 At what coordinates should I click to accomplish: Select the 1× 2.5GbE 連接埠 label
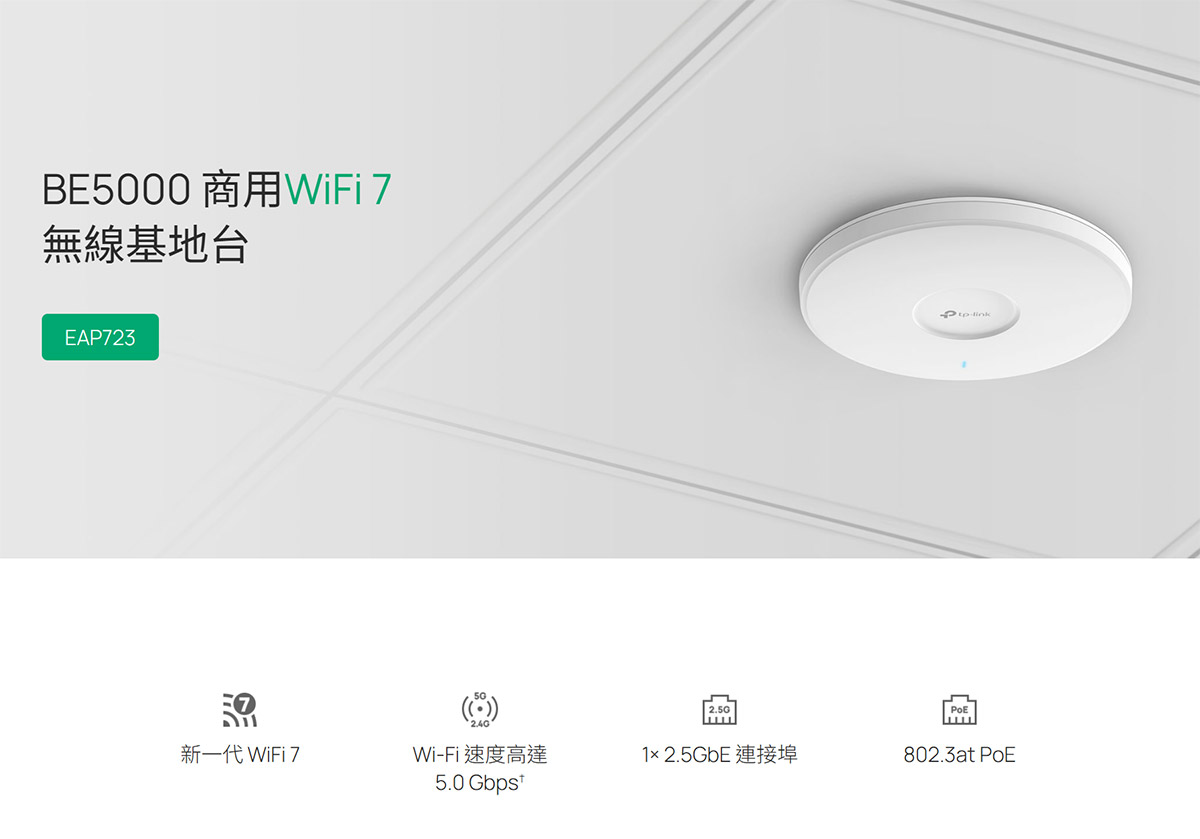pos(720,755)
